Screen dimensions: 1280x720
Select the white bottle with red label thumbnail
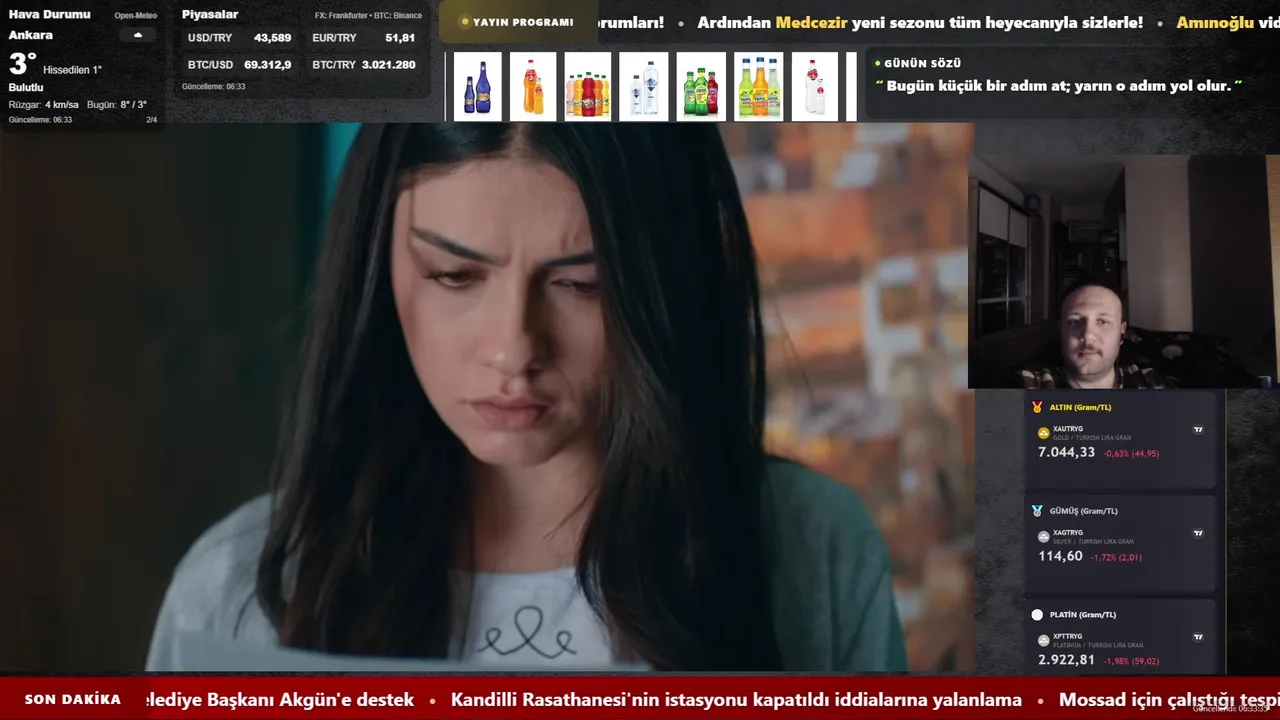(815, 87)
